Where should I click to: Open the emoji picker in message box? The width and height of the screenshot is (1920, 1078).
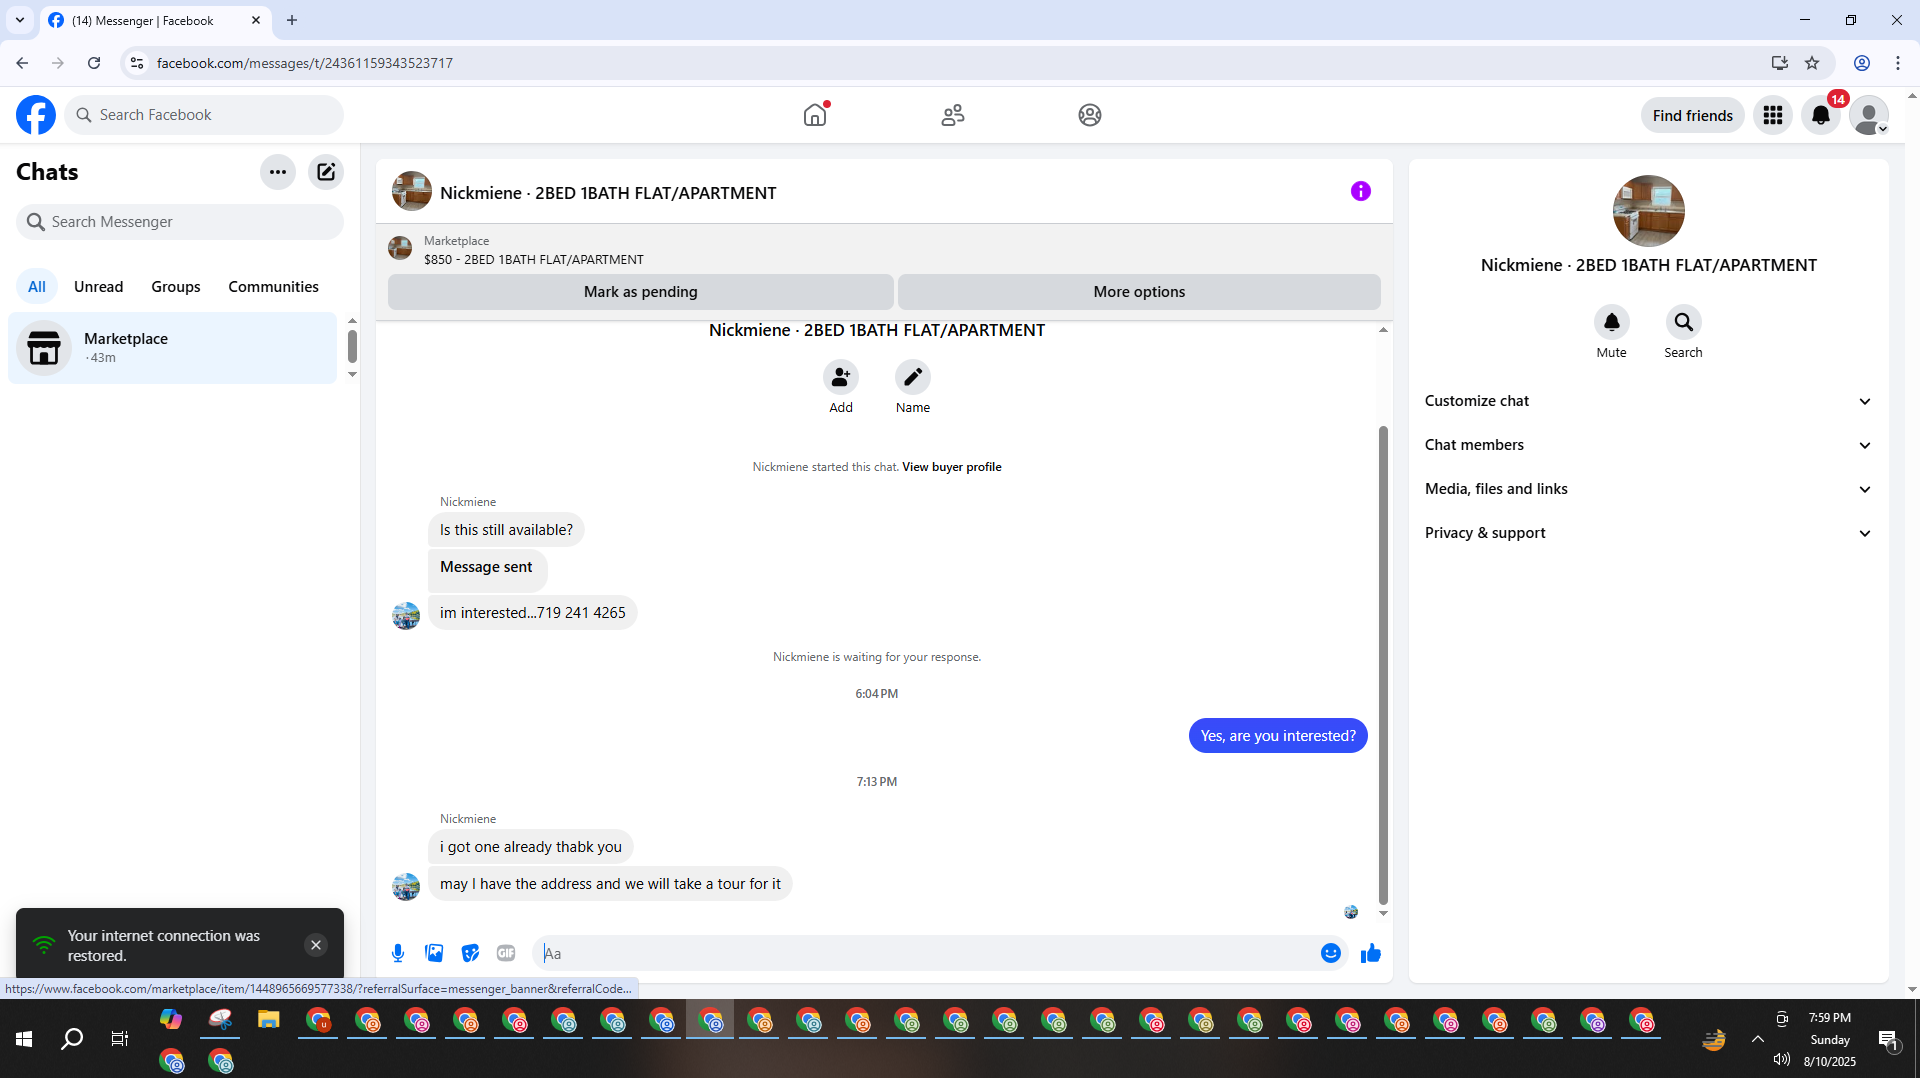pyautogui.click(x=1331, y=953)
